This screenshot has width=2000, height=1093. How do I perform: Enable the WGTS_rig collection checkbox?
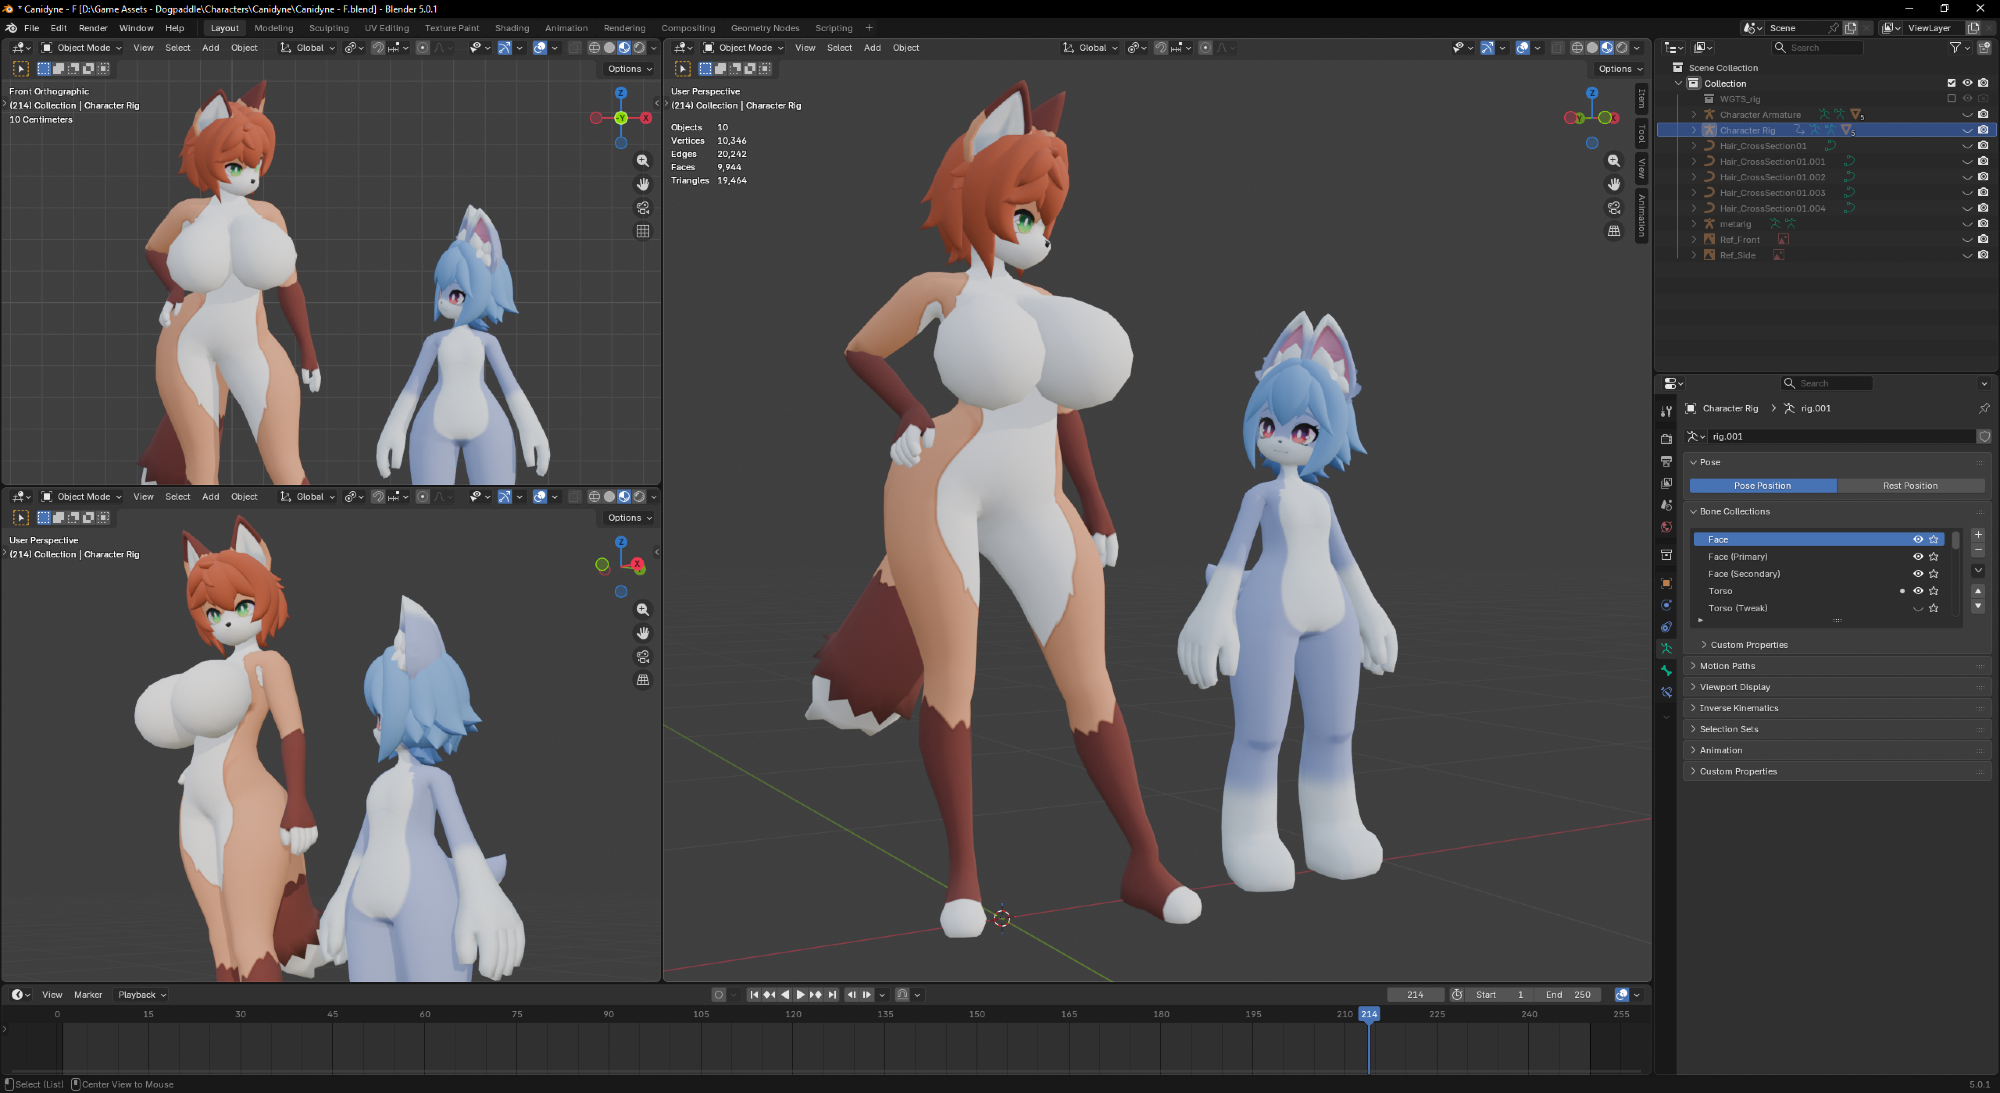1951,99
